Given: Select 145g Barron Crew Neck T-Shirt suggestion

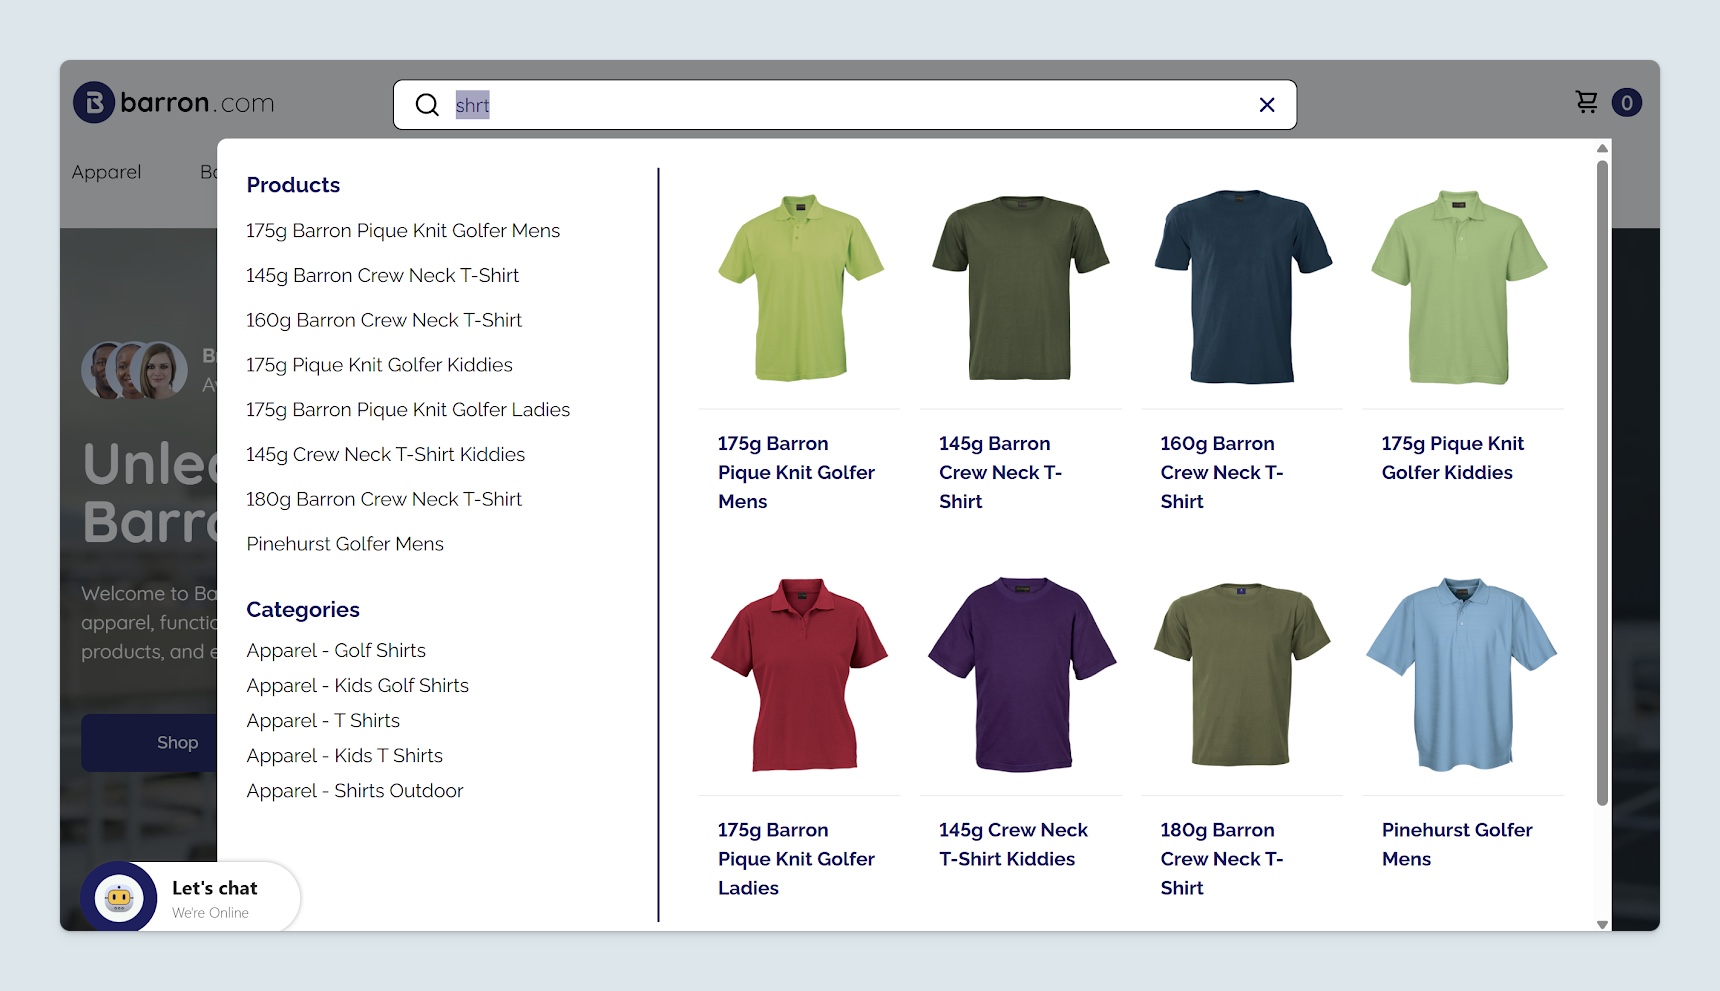Looking at the screenshot, I should click(382, 276).
